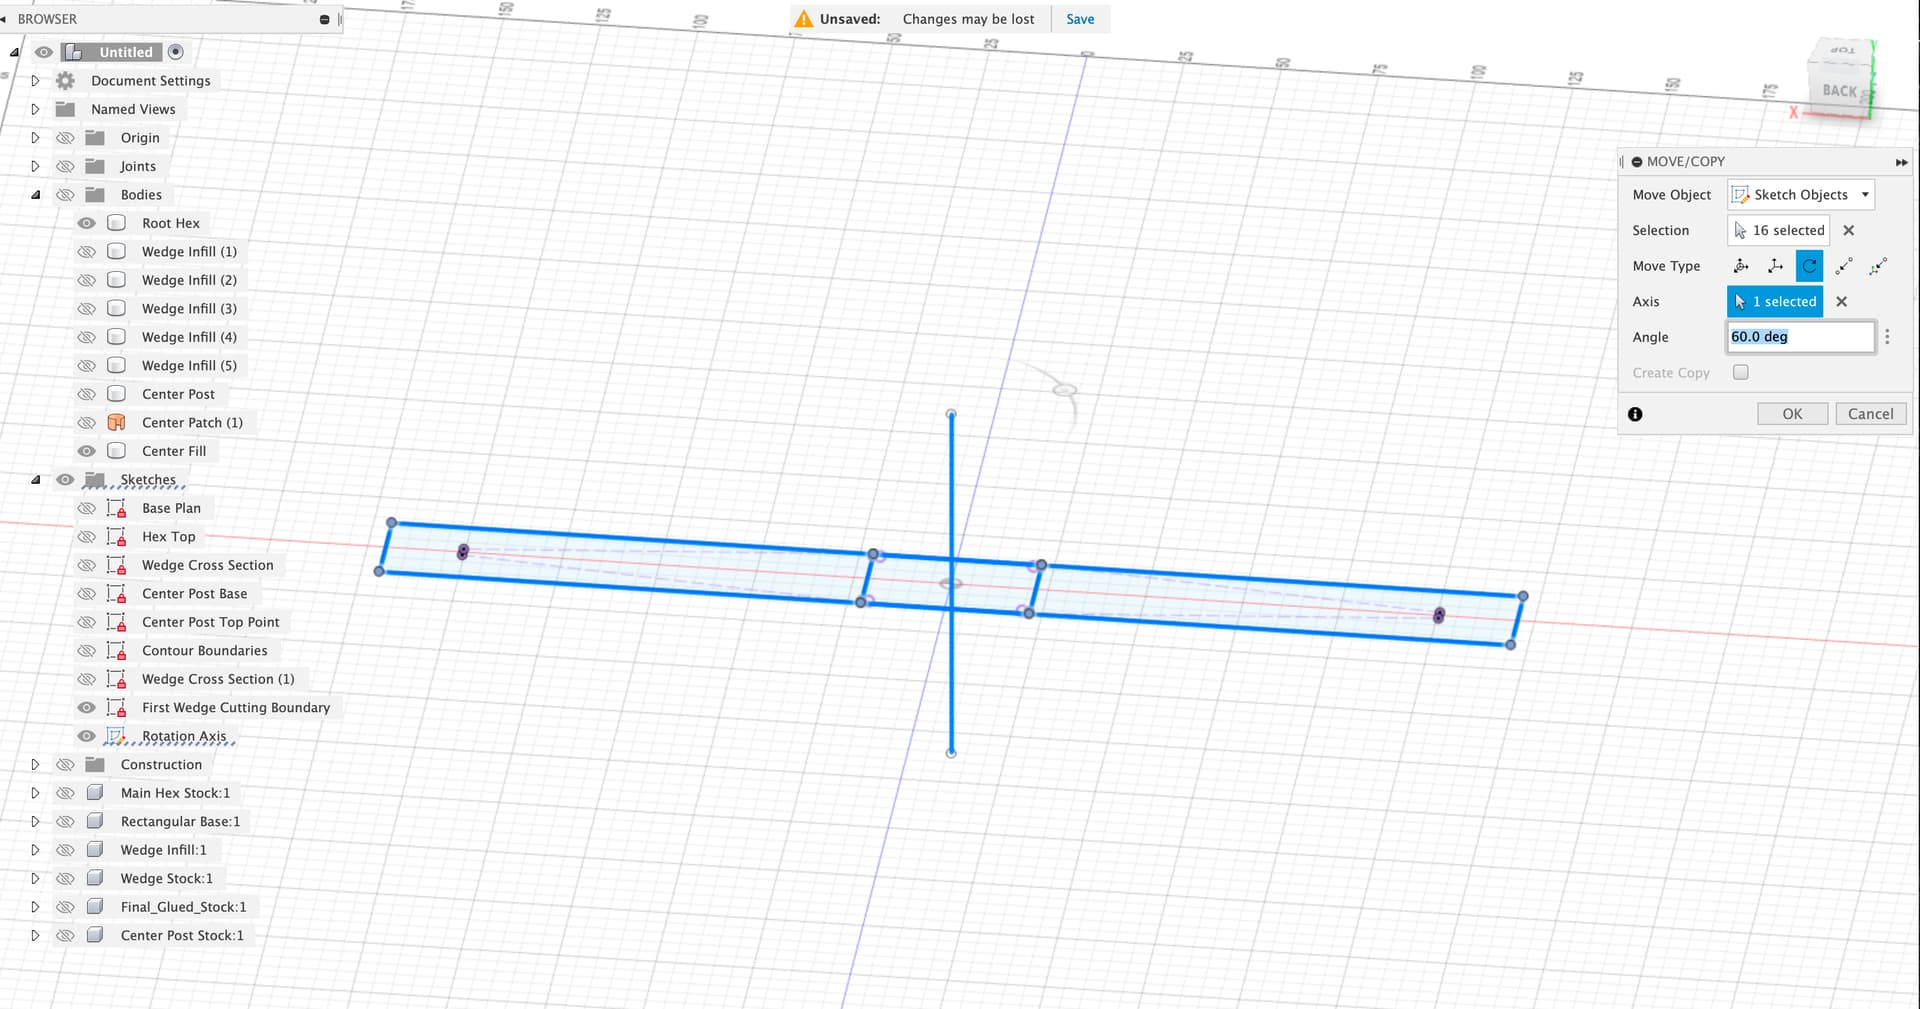Select Contour Boundaries sketch
Viewport: 1920px width, 1009px height.
pos(205,651)
